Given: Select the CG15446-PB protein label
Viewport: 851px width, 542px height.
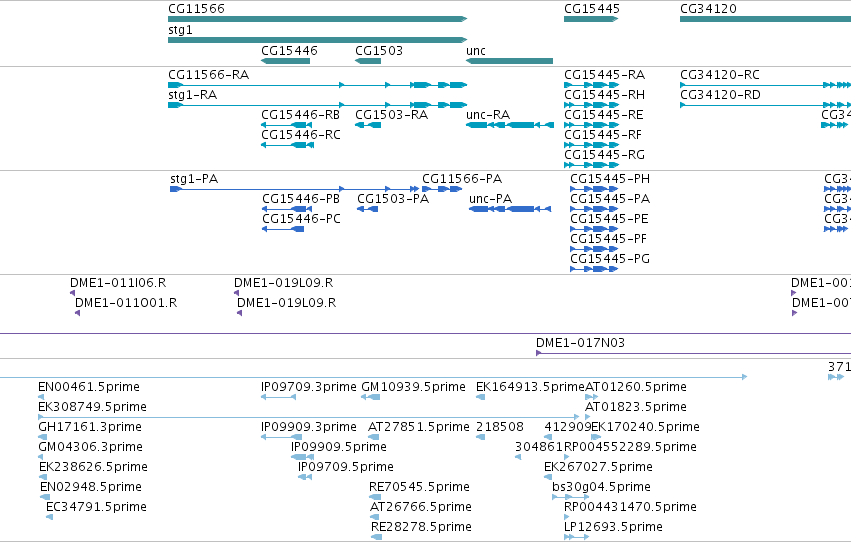Looking at the screenshot, I should coord(301,199).
